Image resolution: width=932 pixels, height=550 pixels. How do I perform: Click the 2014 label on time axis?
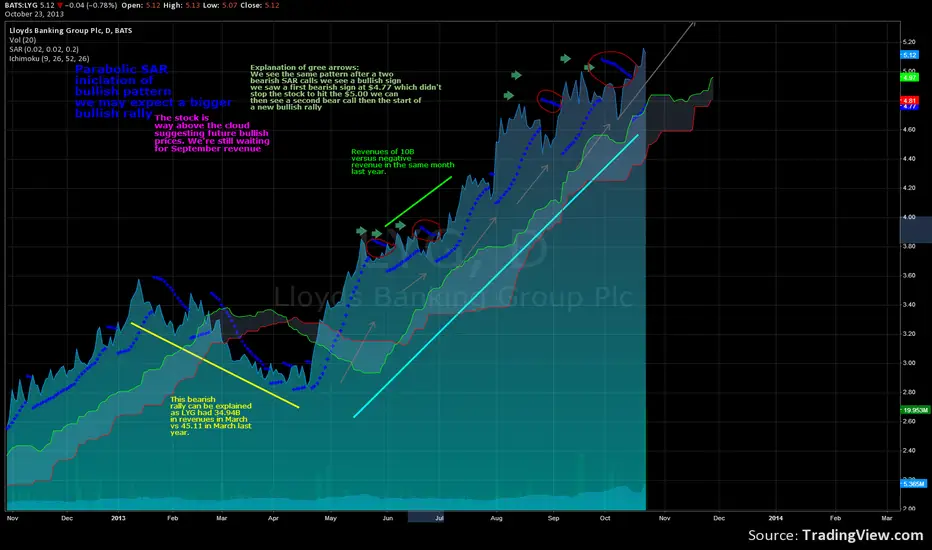tap(775, 518)
